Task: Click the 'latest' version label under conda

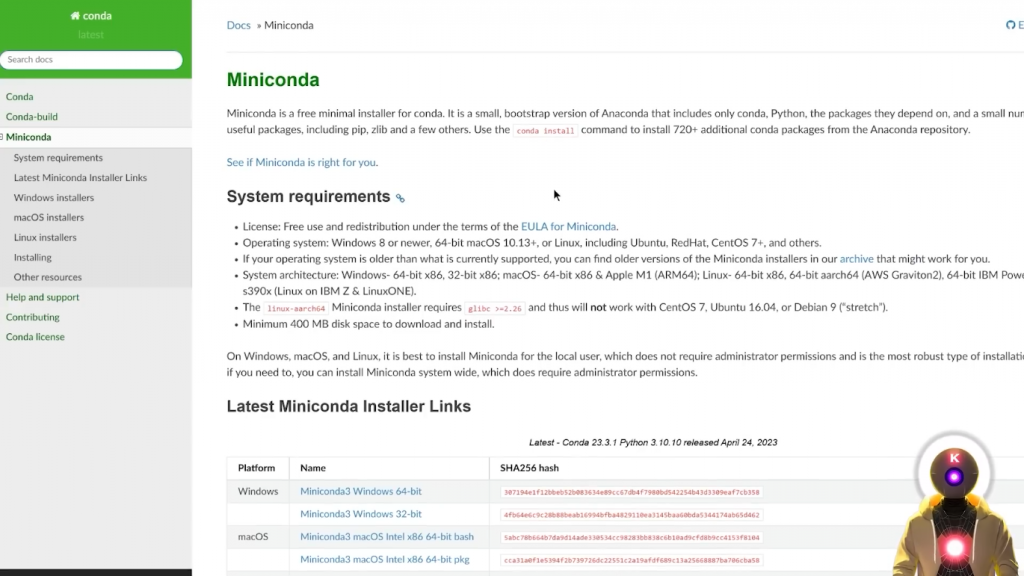Action: (91, 35)
